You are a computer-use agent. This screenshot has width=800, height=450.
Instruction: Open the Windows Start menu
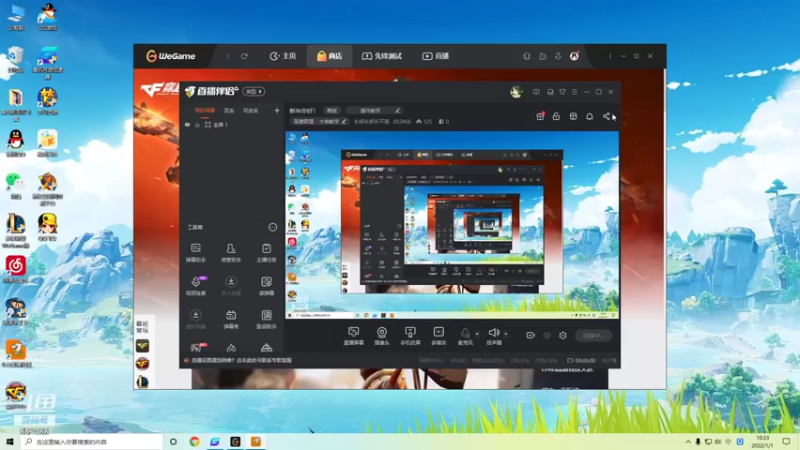[9, 441]
